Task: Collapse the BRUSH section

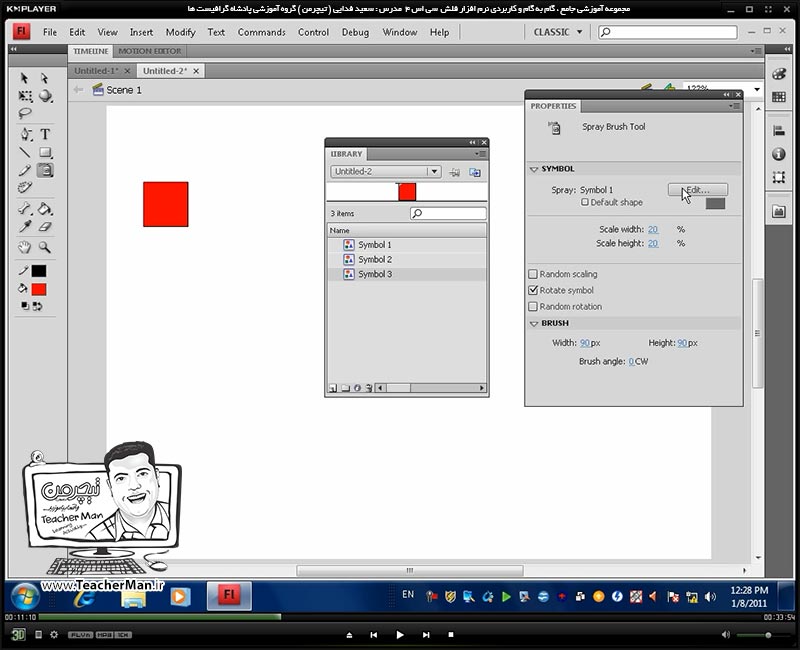Action: click(x=534, y=323)
